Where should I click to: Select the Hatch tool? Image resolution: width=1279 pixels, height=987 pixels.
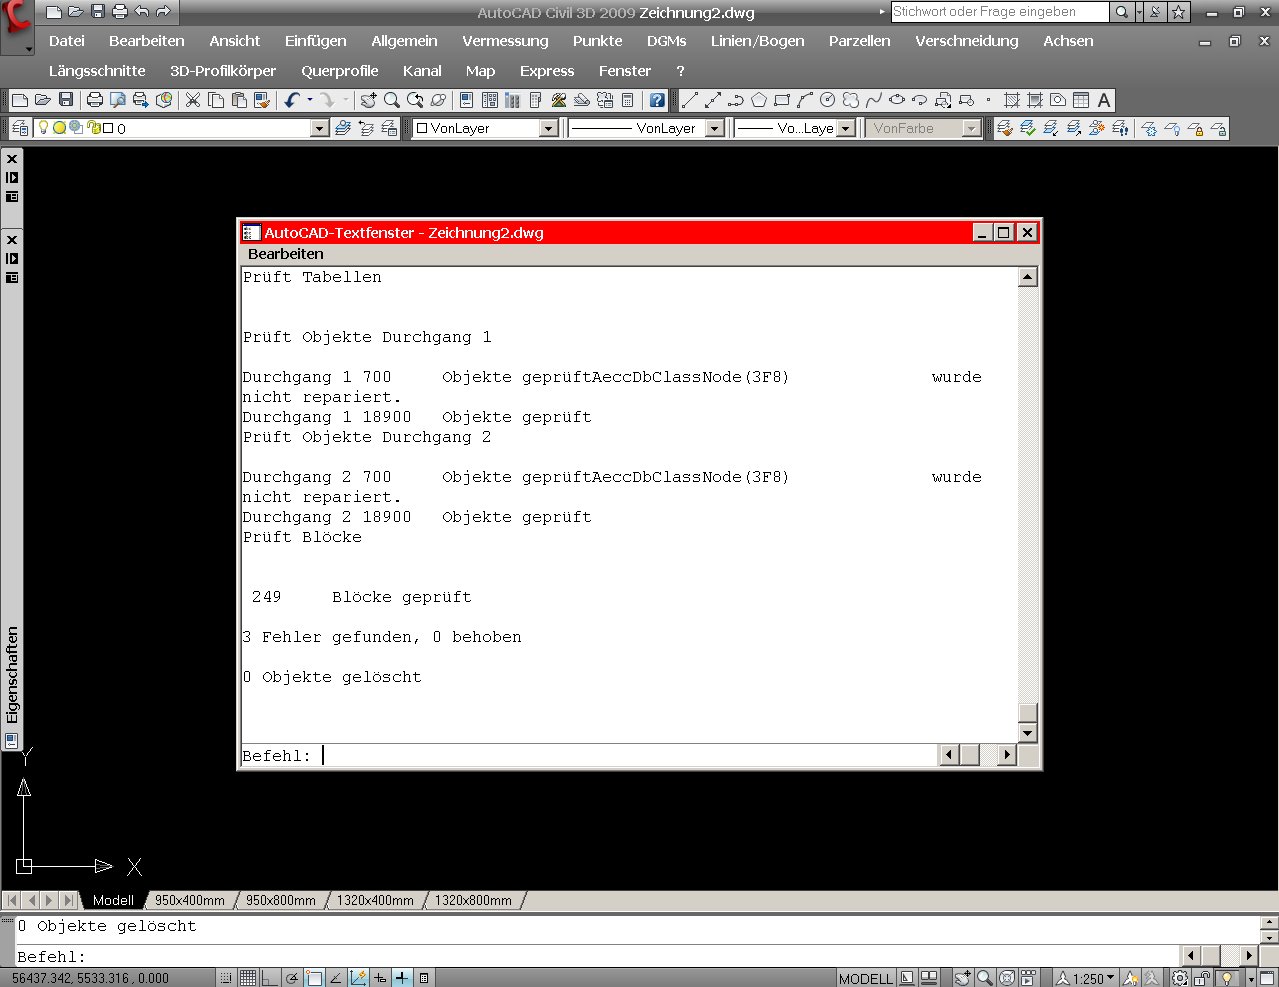[x=1012, y=100]
